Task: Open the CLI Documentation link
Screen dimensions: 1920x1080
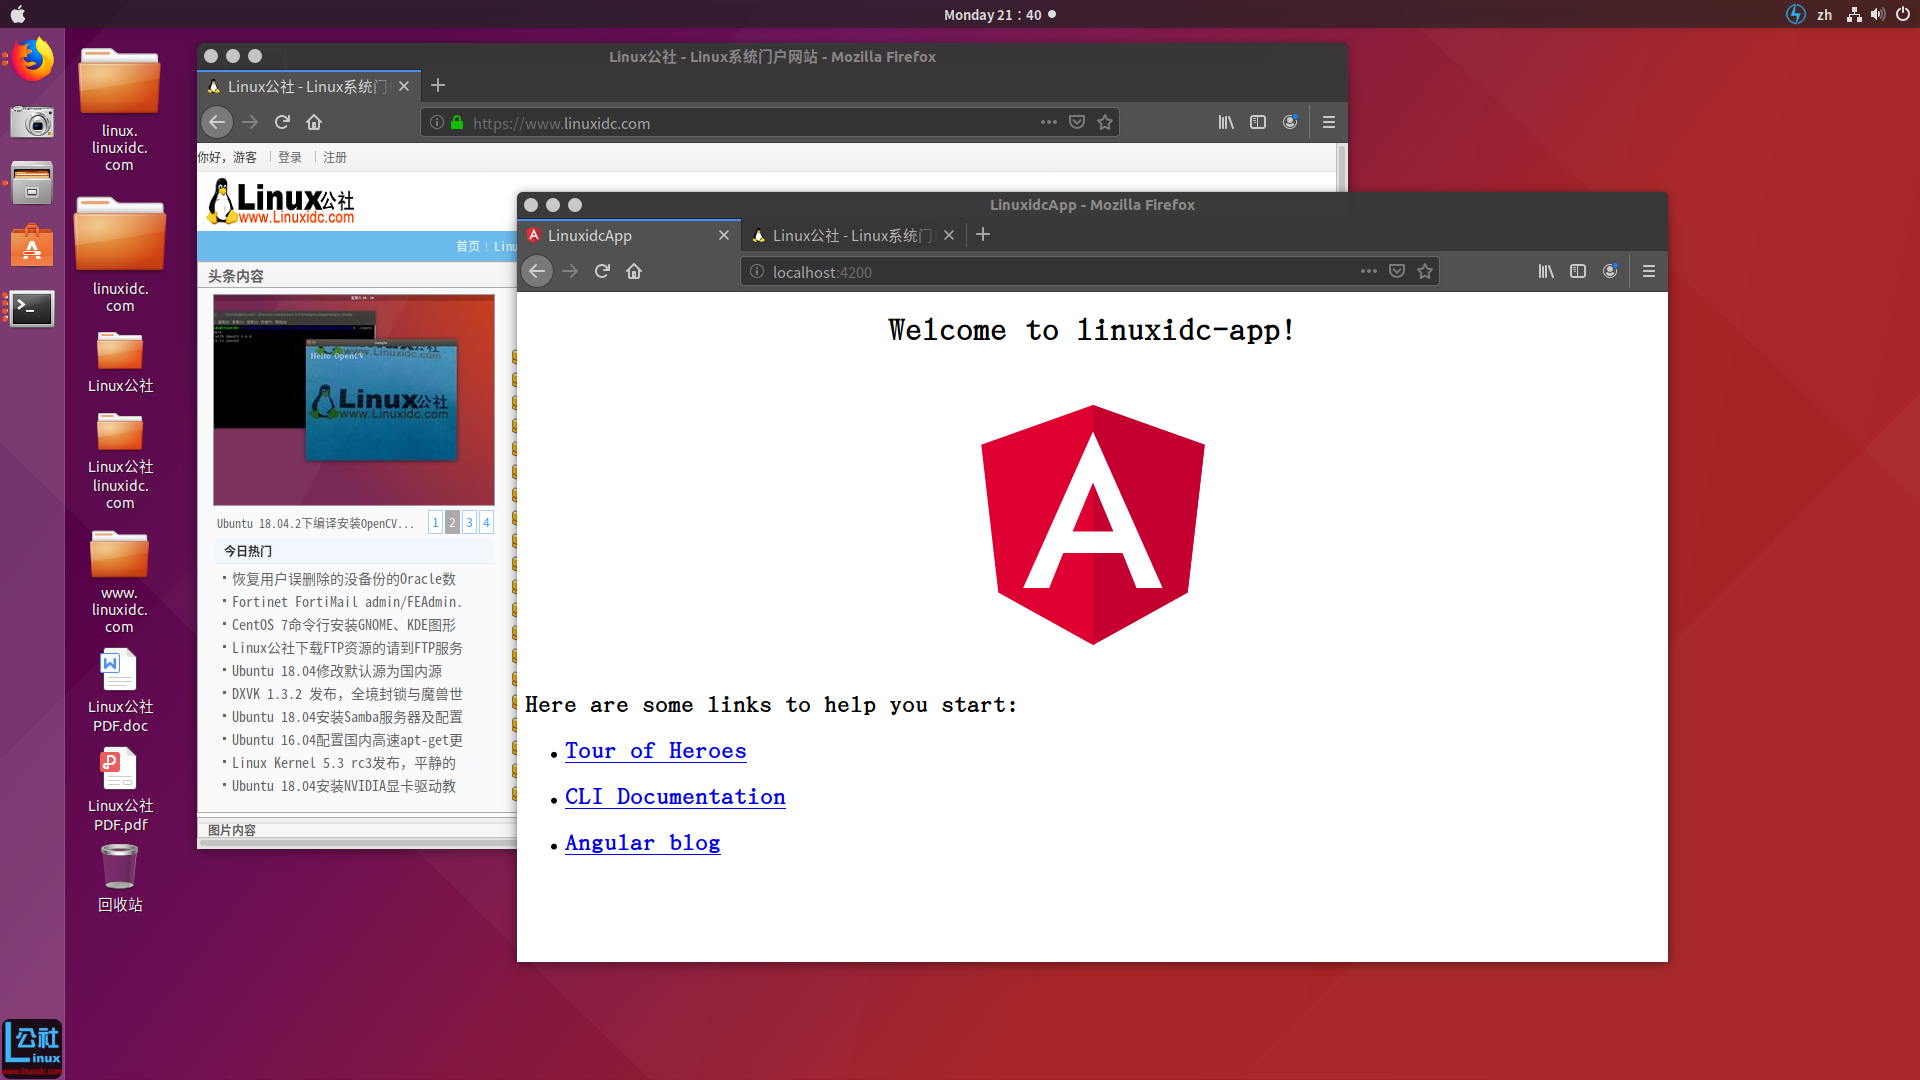Action: (x=675, y=797)
